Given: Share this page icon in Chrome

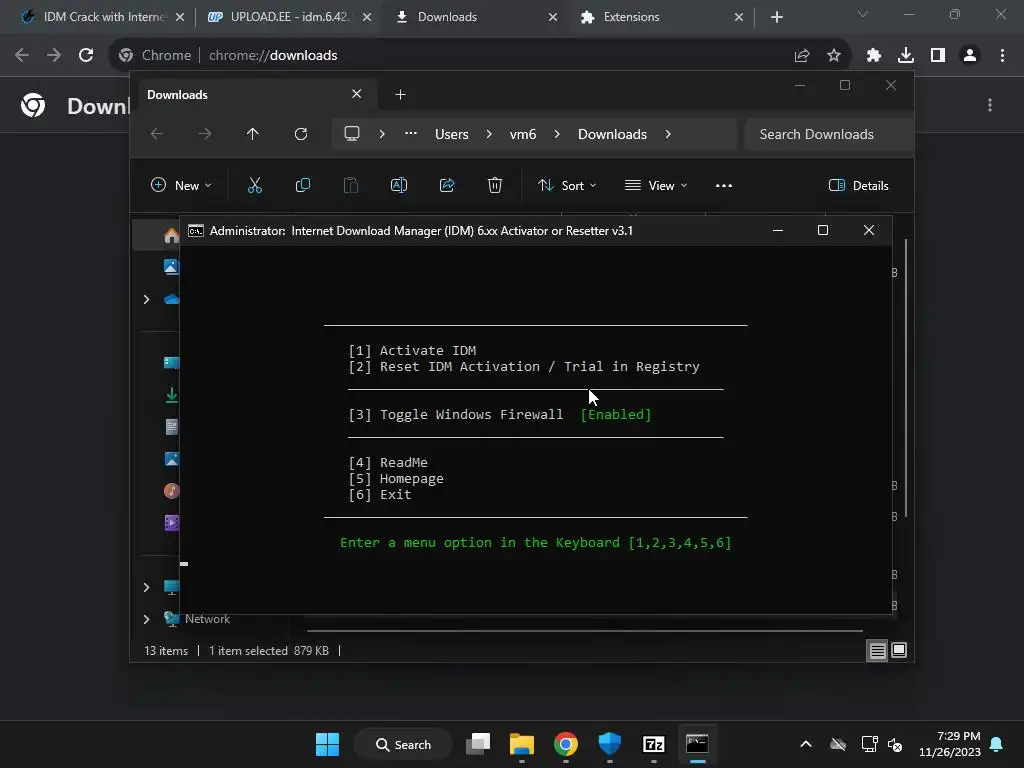Looking at the screenshot, I should click(x=802, y=56).
